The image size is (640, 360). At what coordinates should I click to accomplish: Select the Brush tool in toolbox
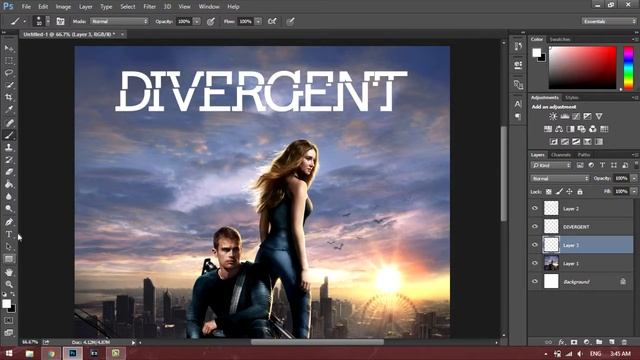coord(9,135)
